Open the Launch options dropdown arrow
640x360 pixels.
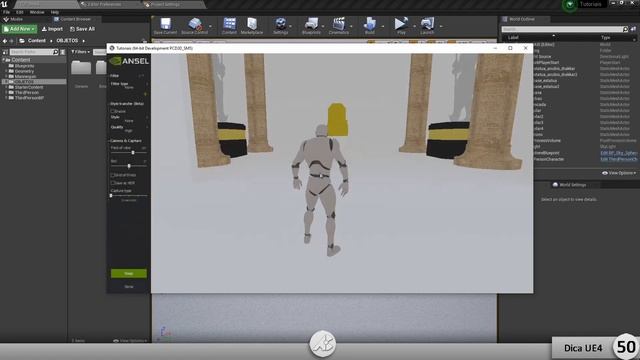(x=441, y=26)
